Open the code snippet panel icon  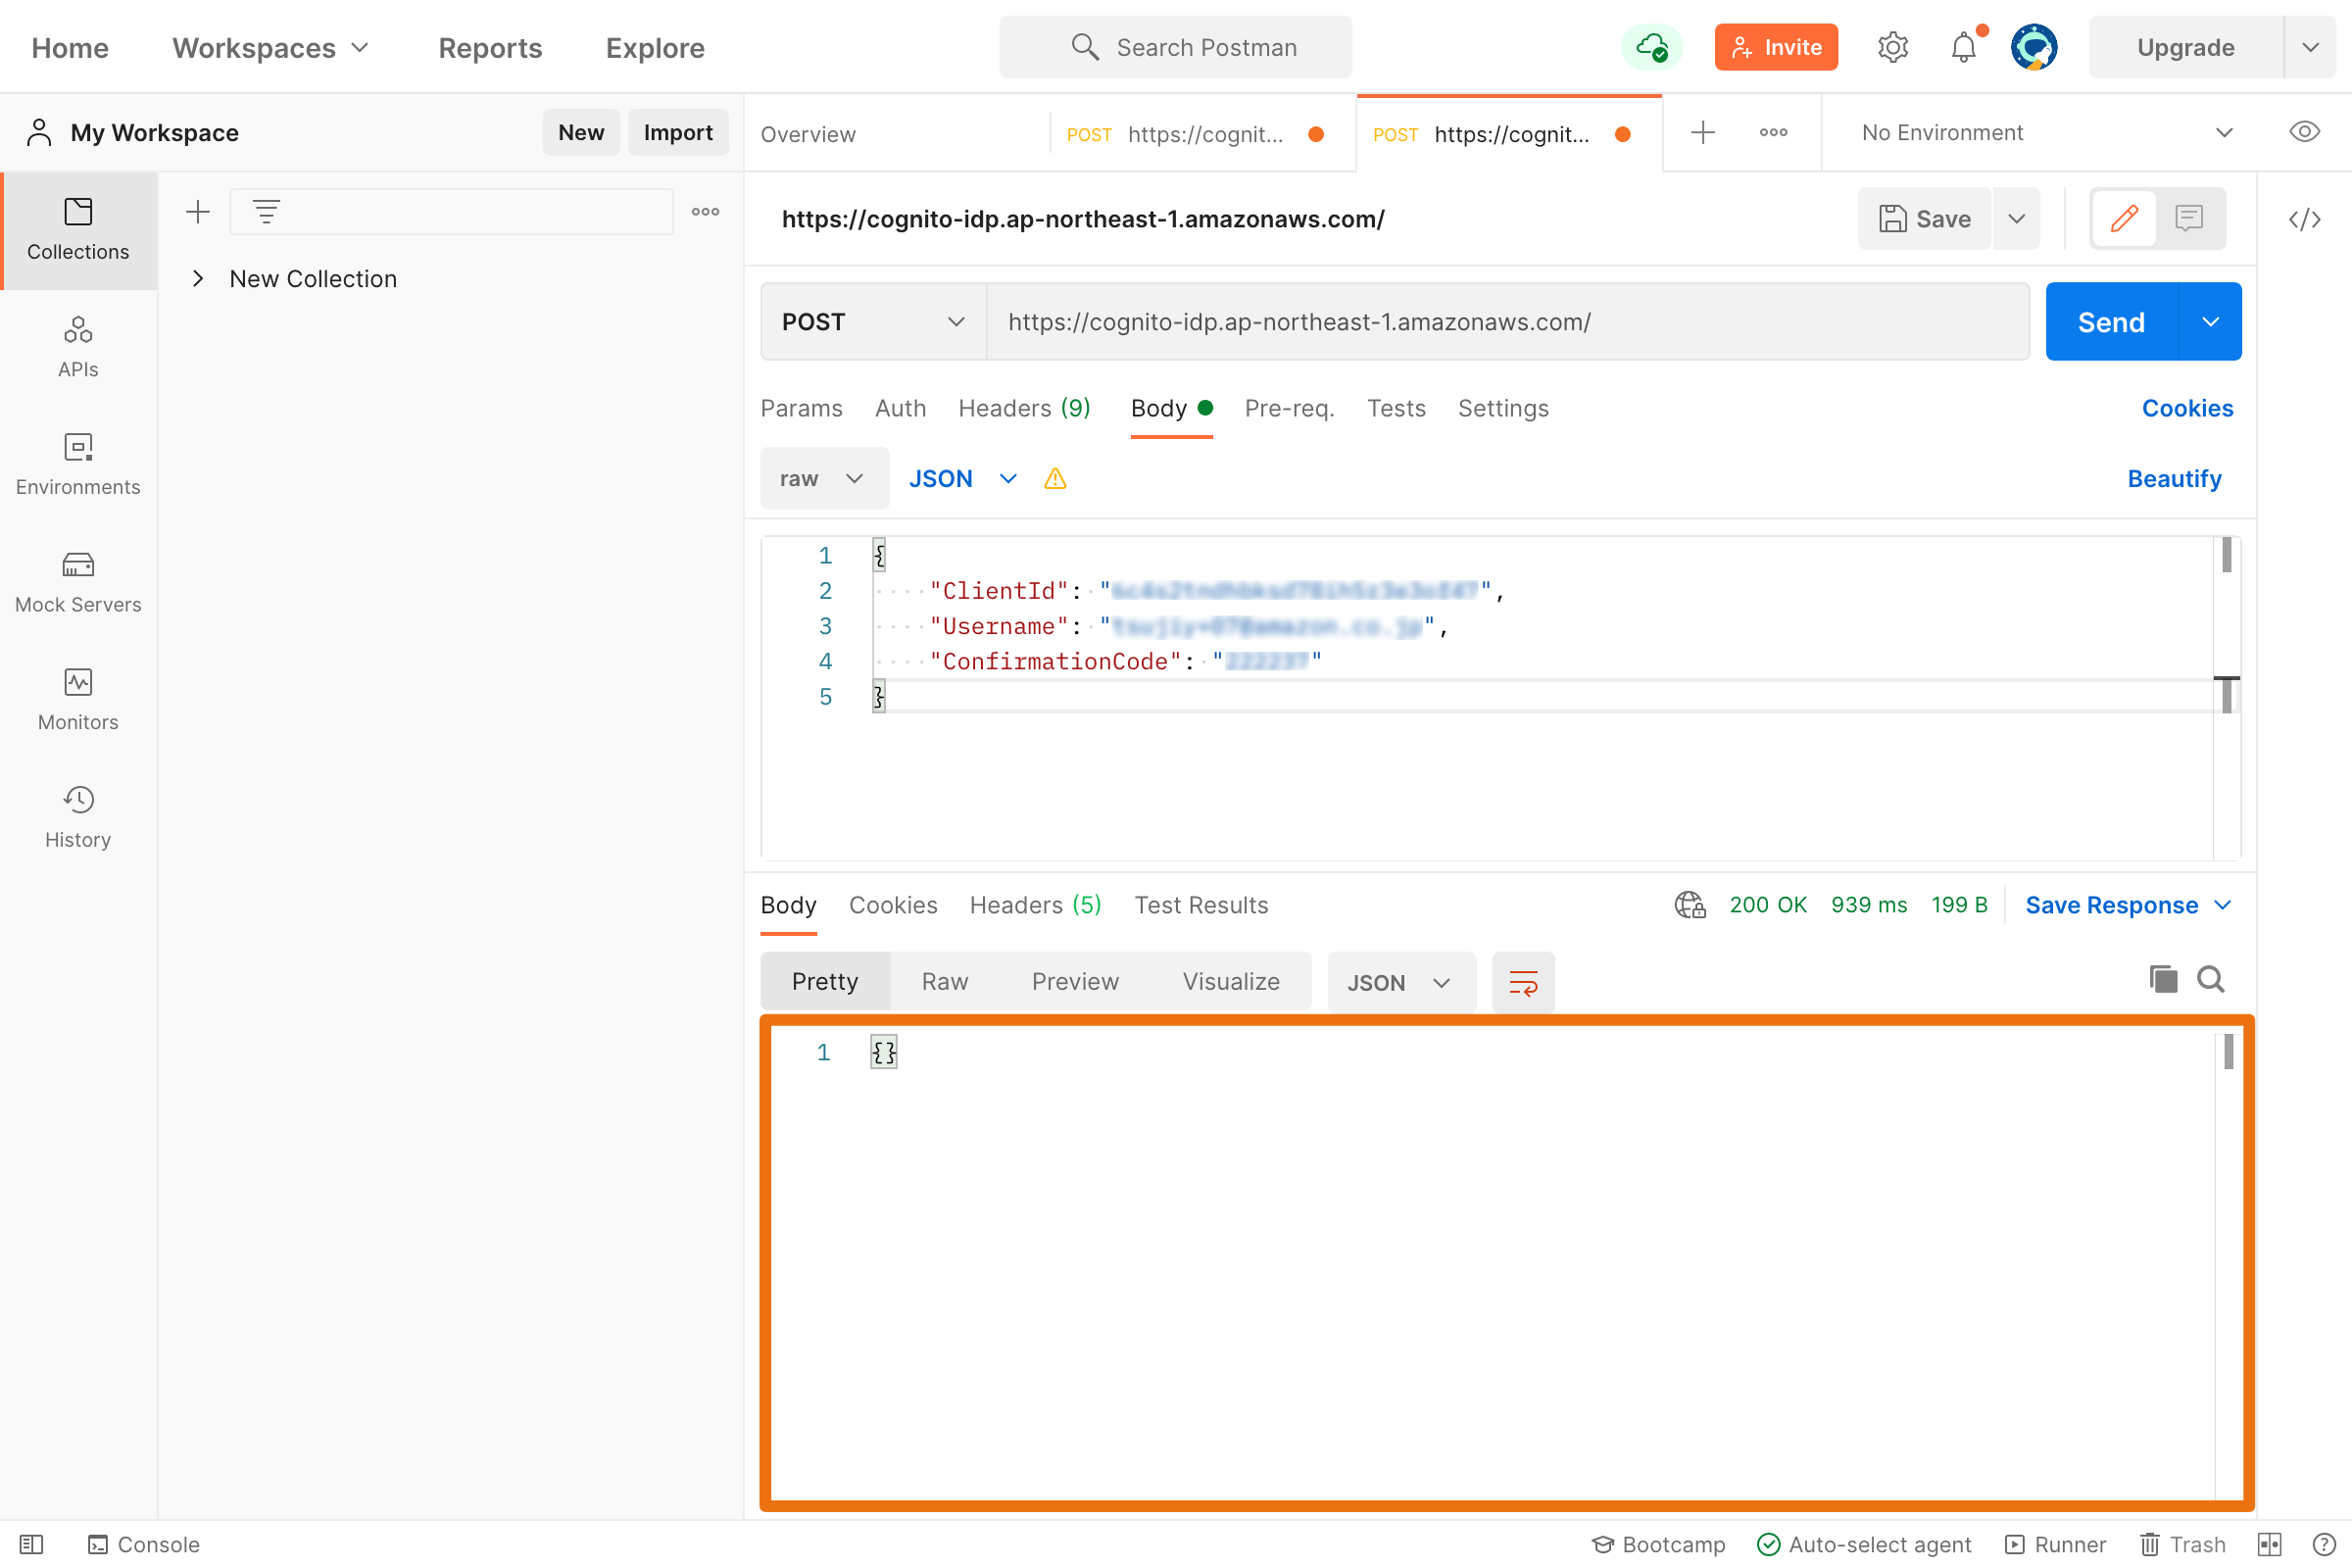tap(2304, 219)
